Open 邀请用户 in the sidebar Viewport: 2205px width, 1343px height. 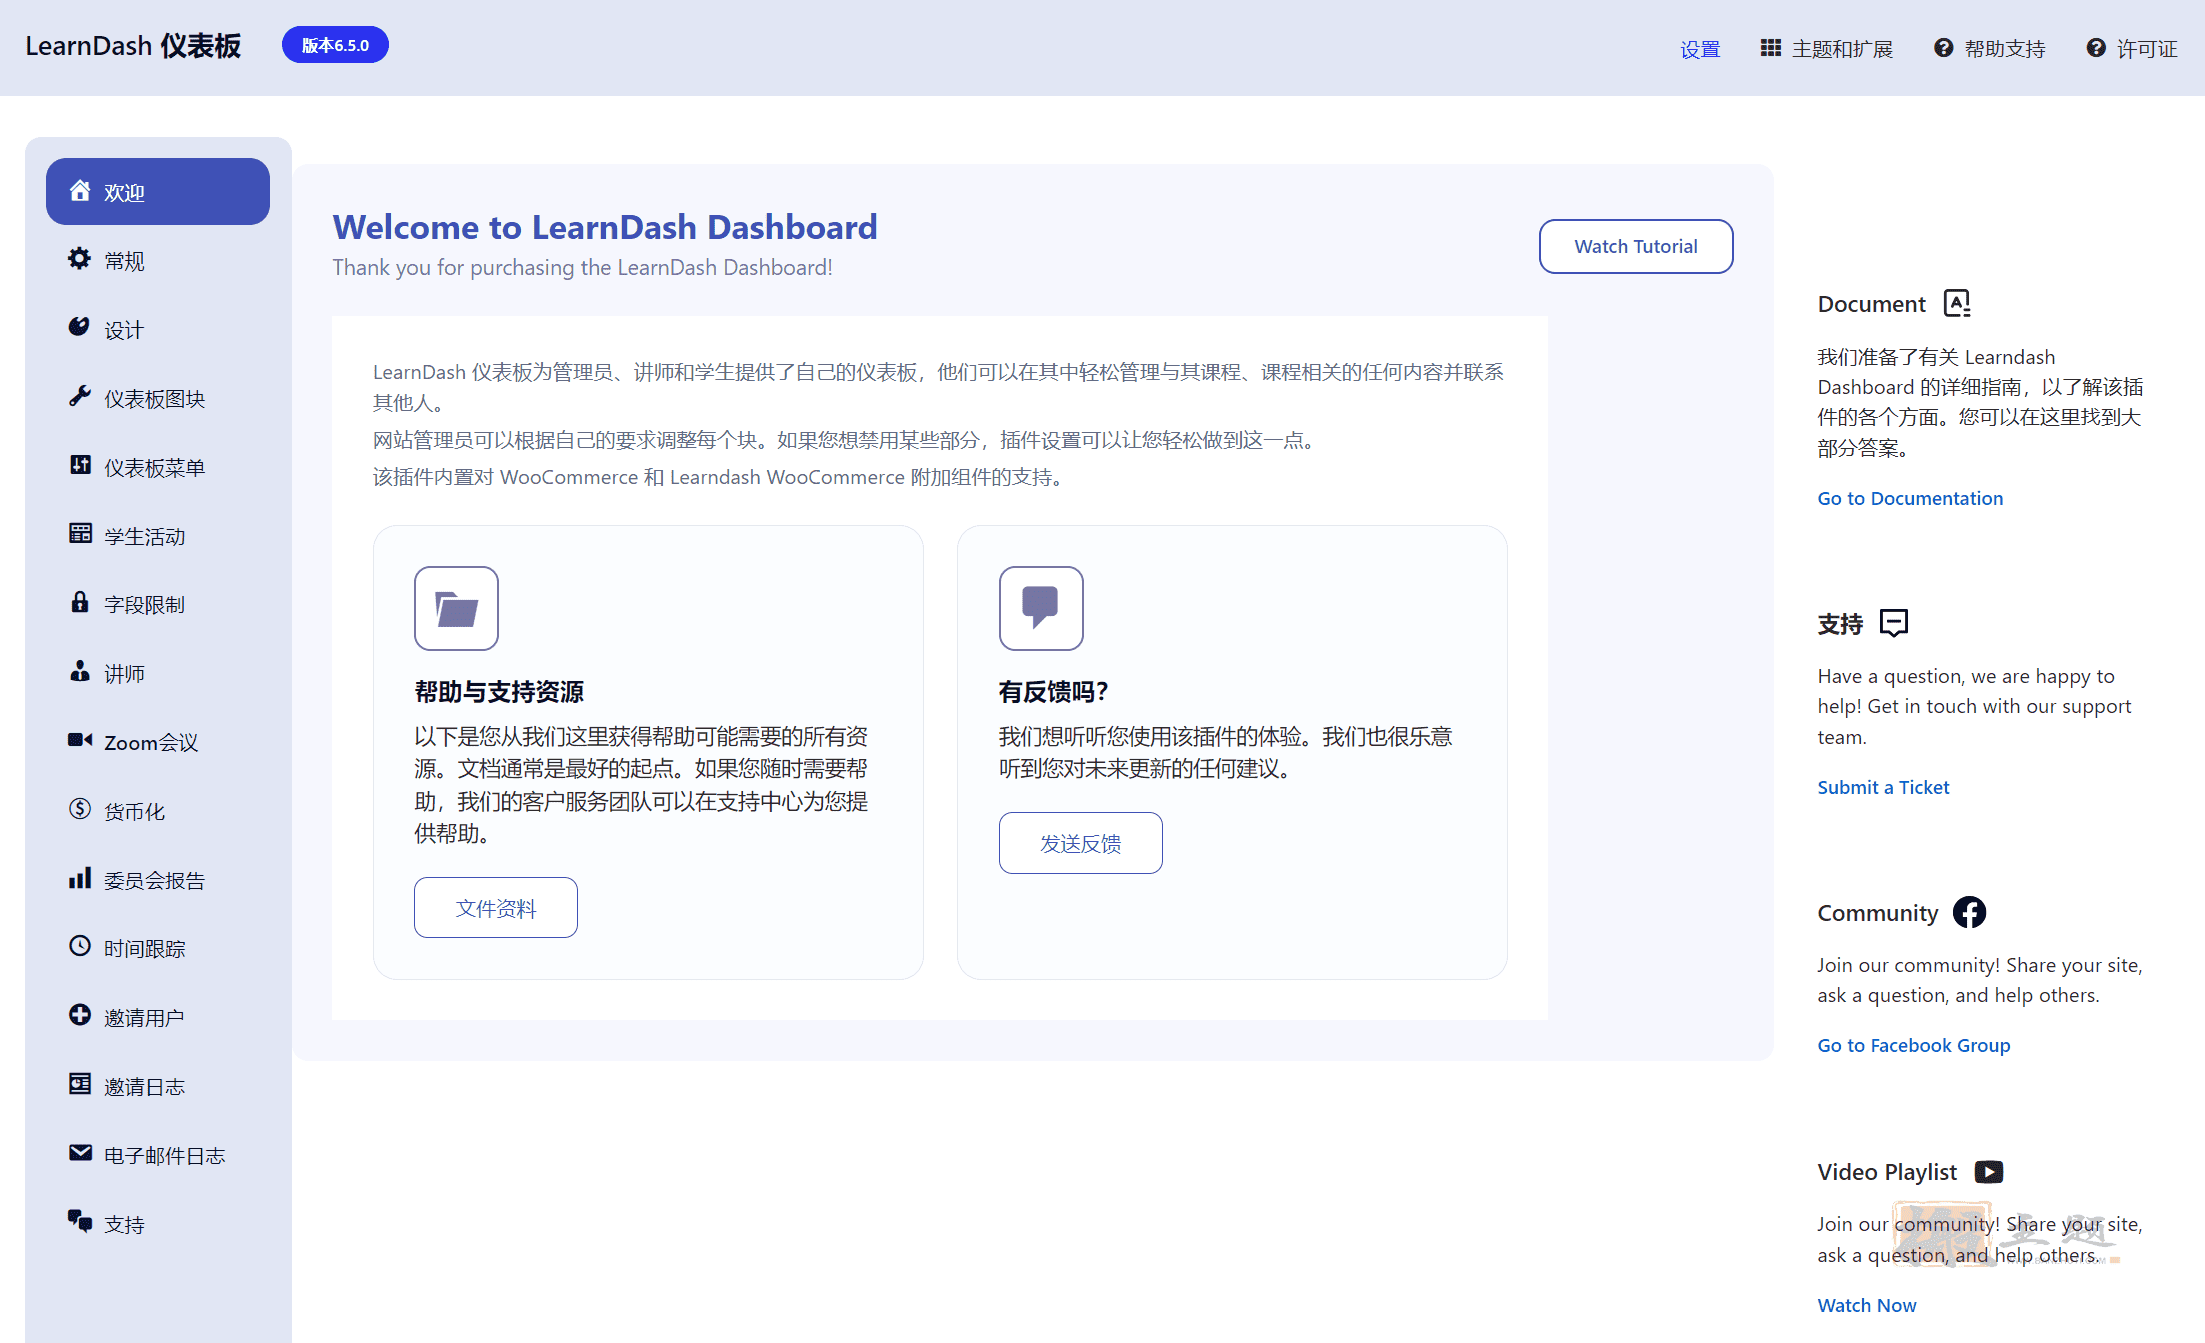point(158,1017)
